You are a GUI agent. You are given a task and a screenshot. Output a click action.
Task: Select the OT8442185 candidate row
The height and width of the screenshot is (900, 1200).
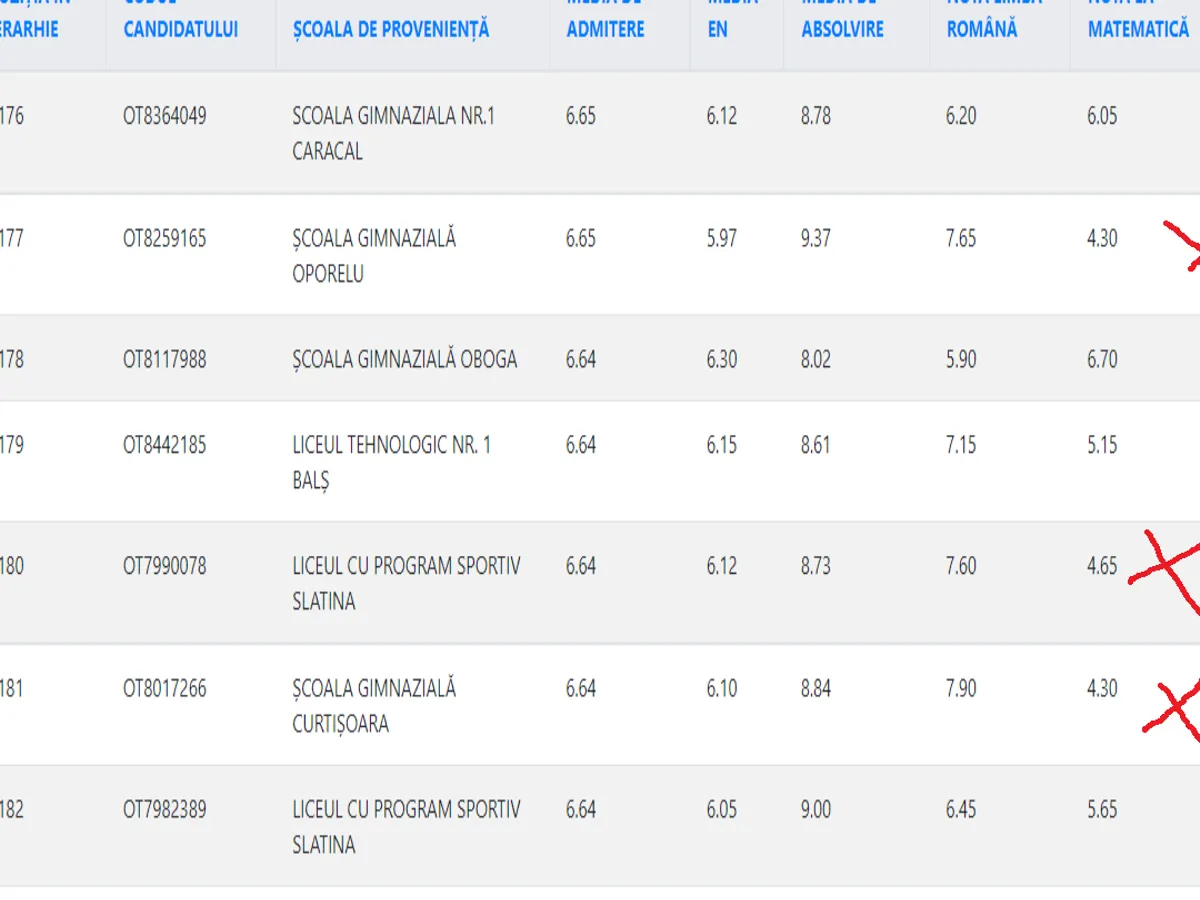coord(165,445)
